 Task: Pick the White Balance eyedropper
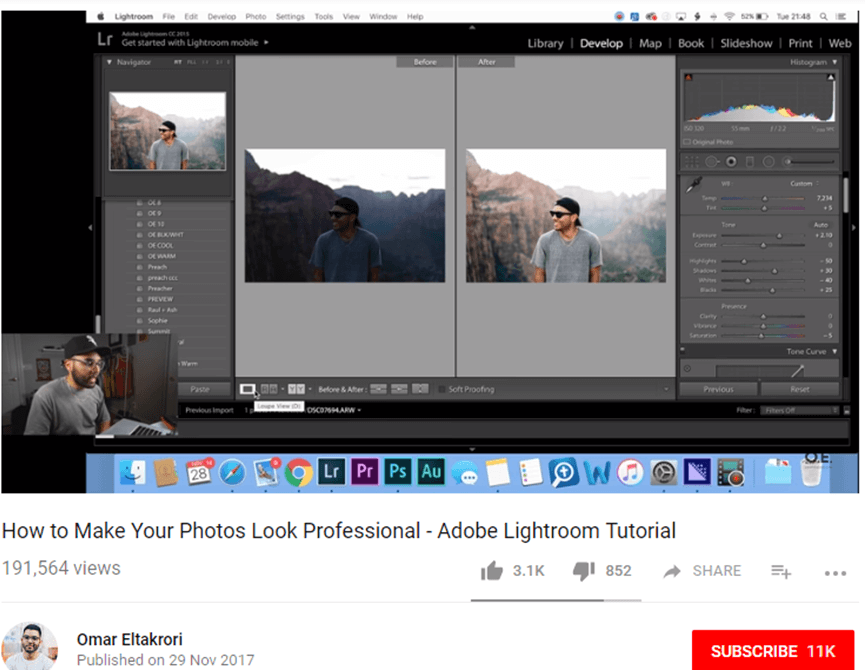694,184
